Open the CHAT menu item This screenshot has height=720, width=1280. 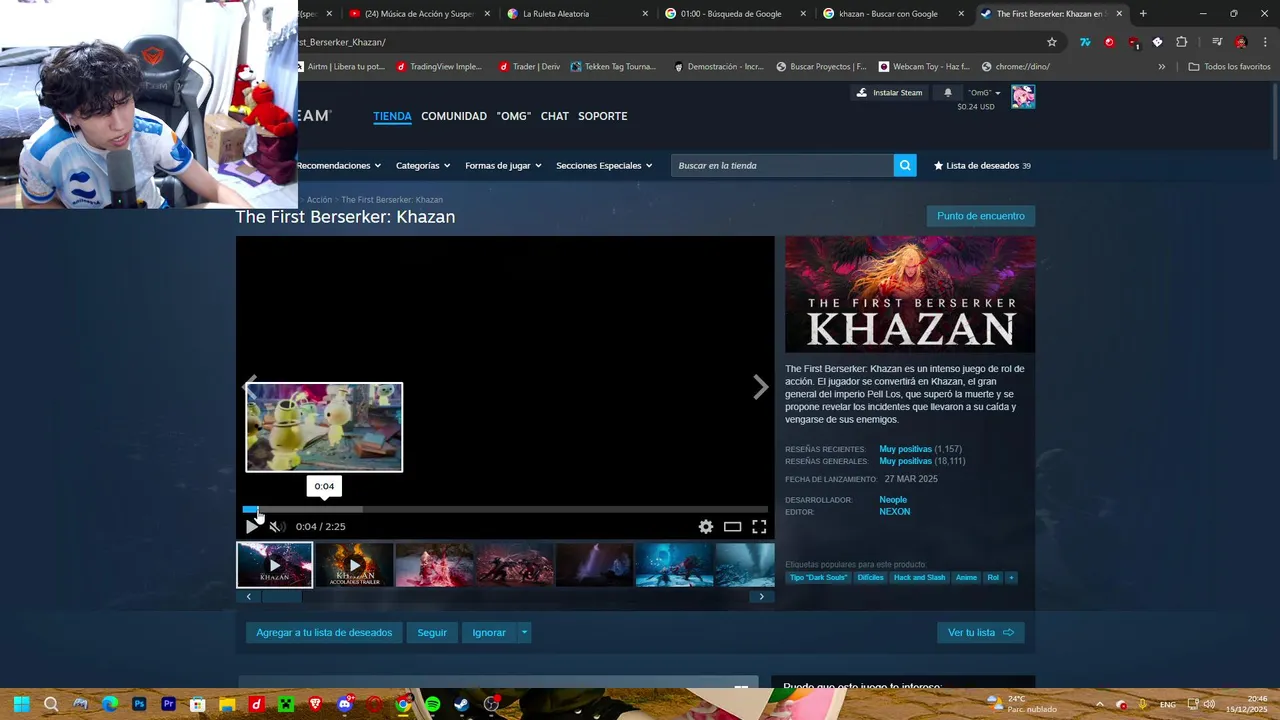pos(554,116)
